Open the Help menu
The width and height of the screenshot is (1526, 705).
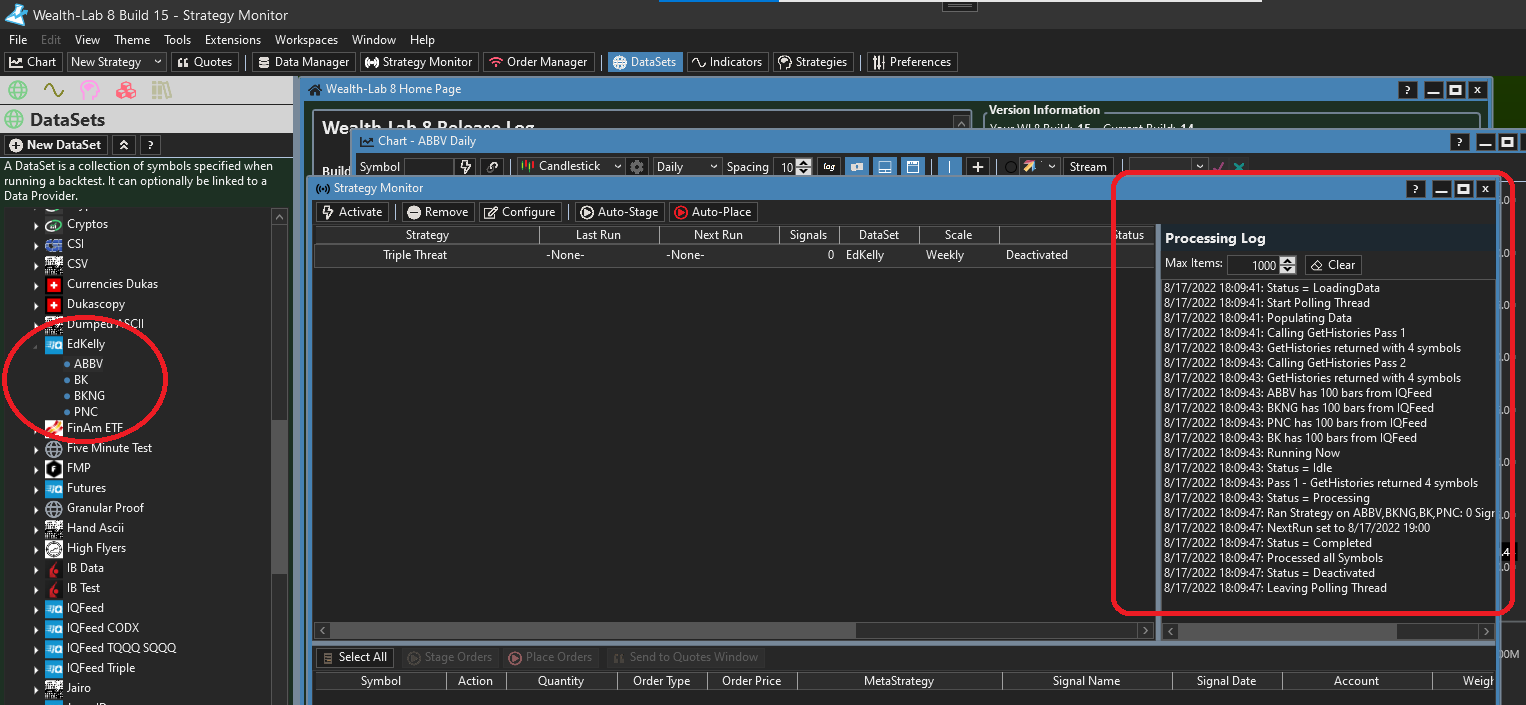coord(422,40)
